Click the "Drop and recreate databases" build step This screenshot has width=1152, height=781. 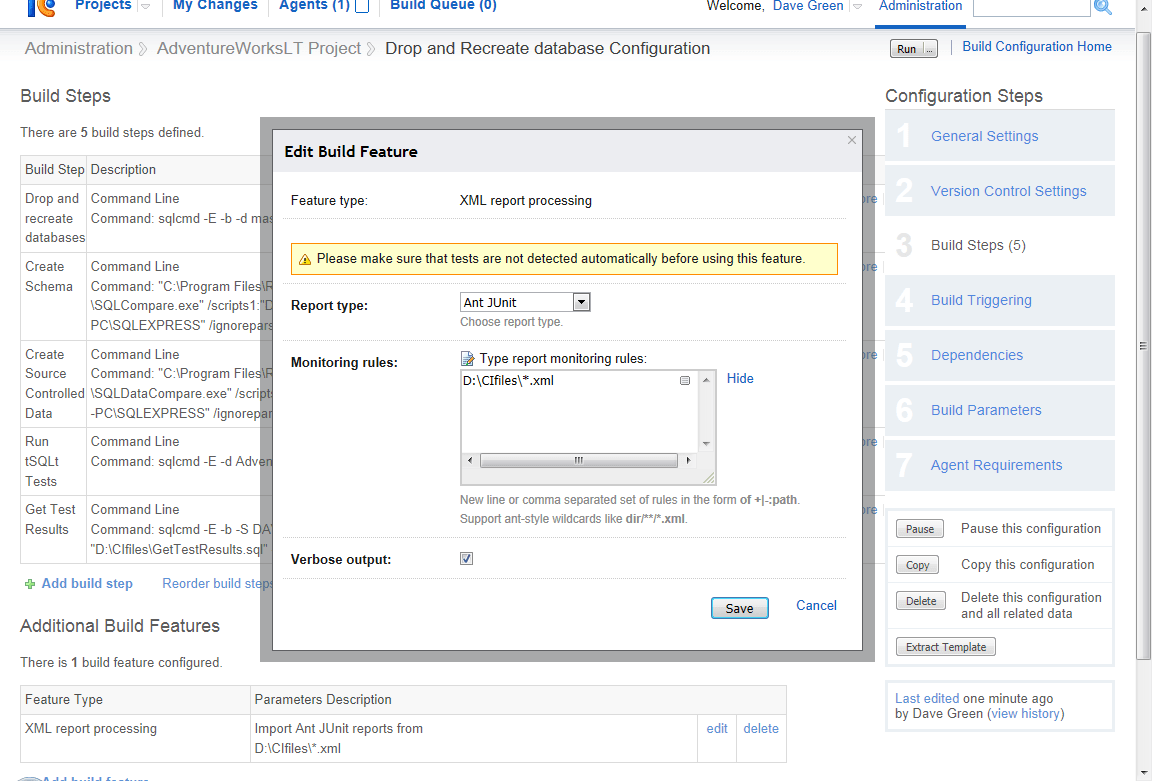point(54,218)
